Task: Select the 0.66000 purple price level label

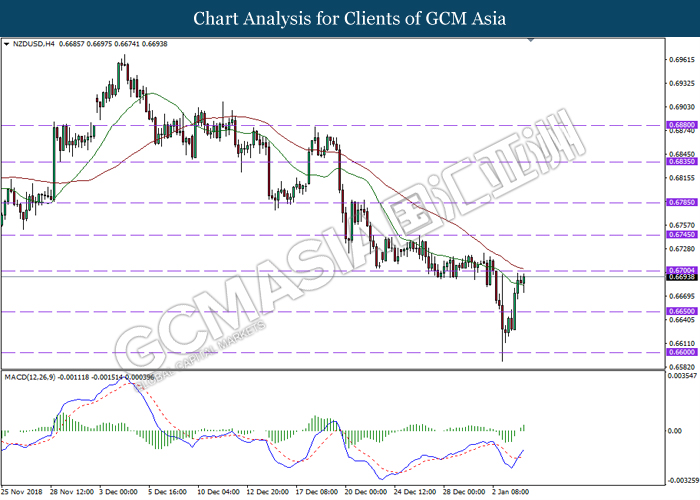Action: click(x=682, y=352)
